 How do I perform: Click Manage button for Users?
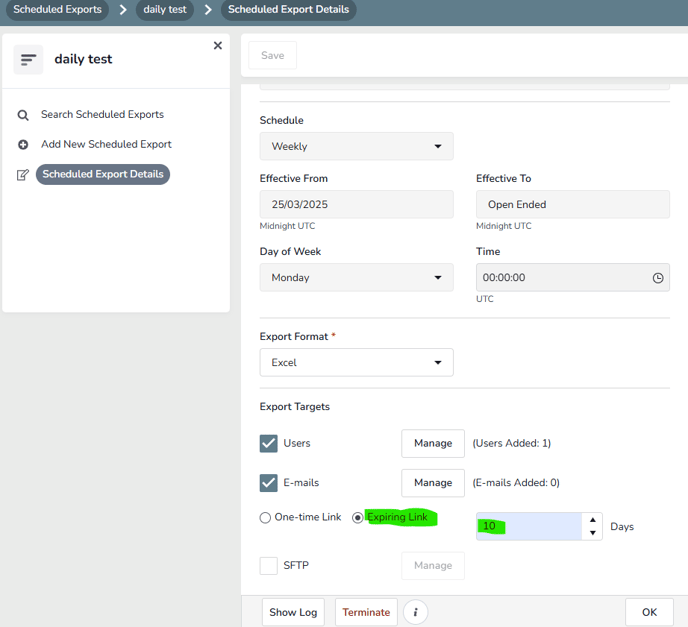tap(433, 443)
